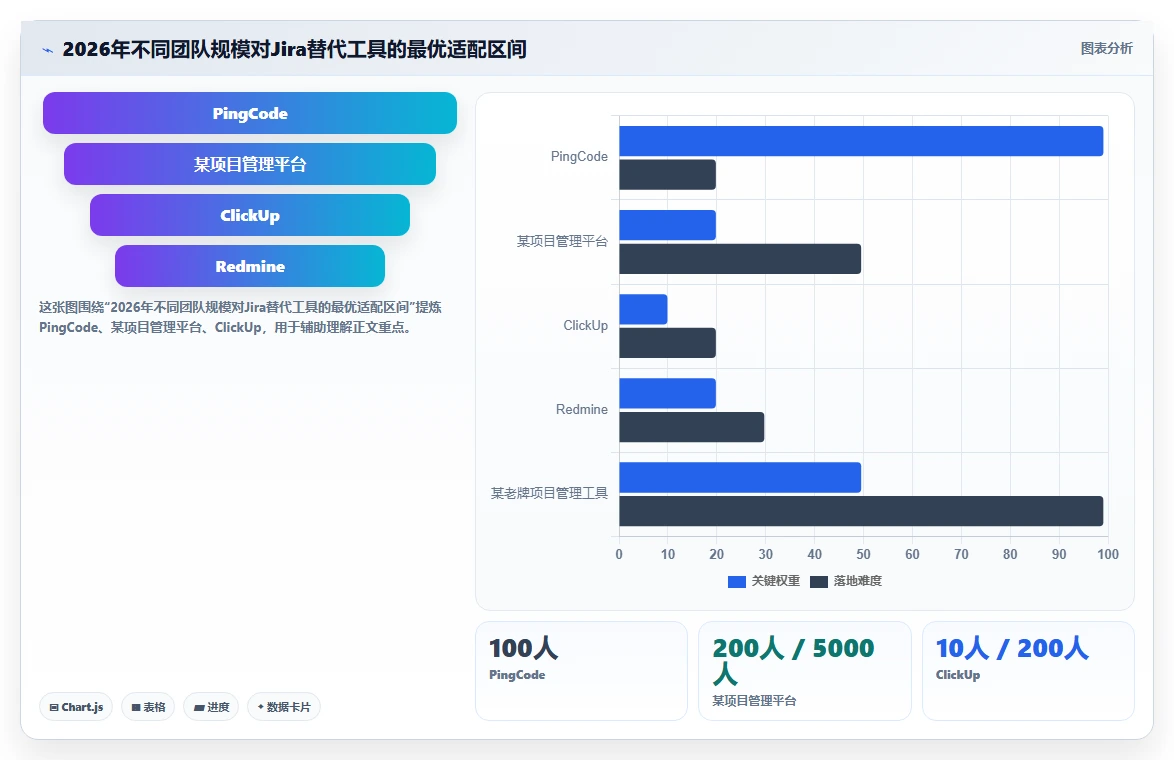Click 某老牌项目管理工具 blue 关键权重 bar
The image size is (1174, 760).
[740, 477]
